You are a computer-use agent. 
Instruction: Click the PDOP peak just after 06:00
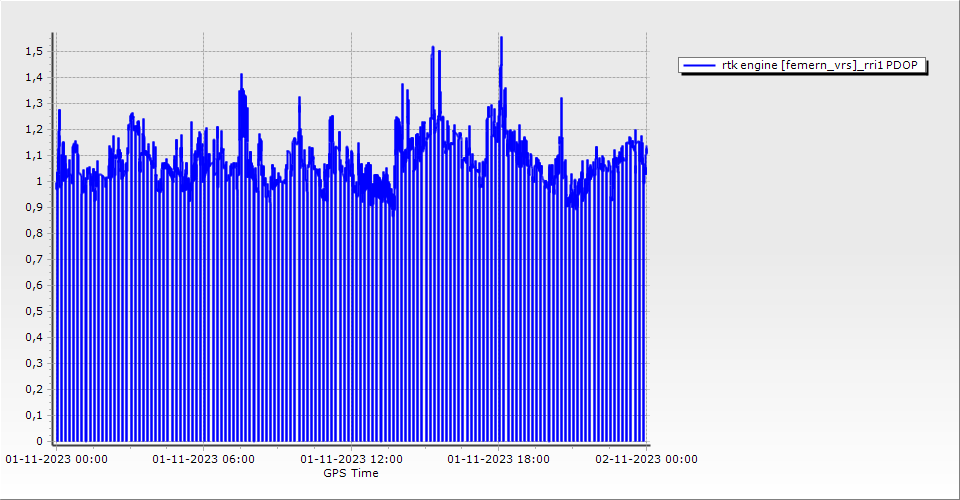(x=241, y=76)
